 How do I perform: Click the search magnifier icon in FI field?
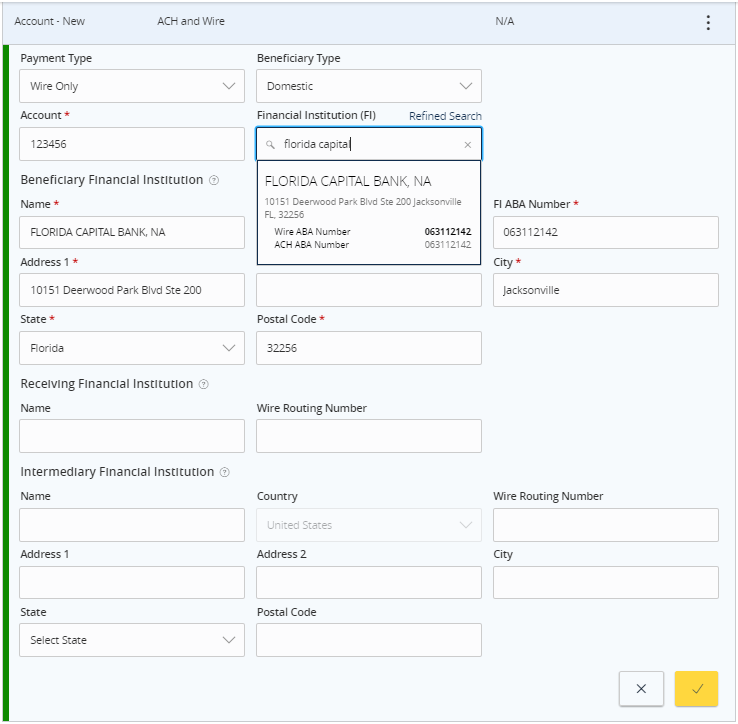(270, 145)
